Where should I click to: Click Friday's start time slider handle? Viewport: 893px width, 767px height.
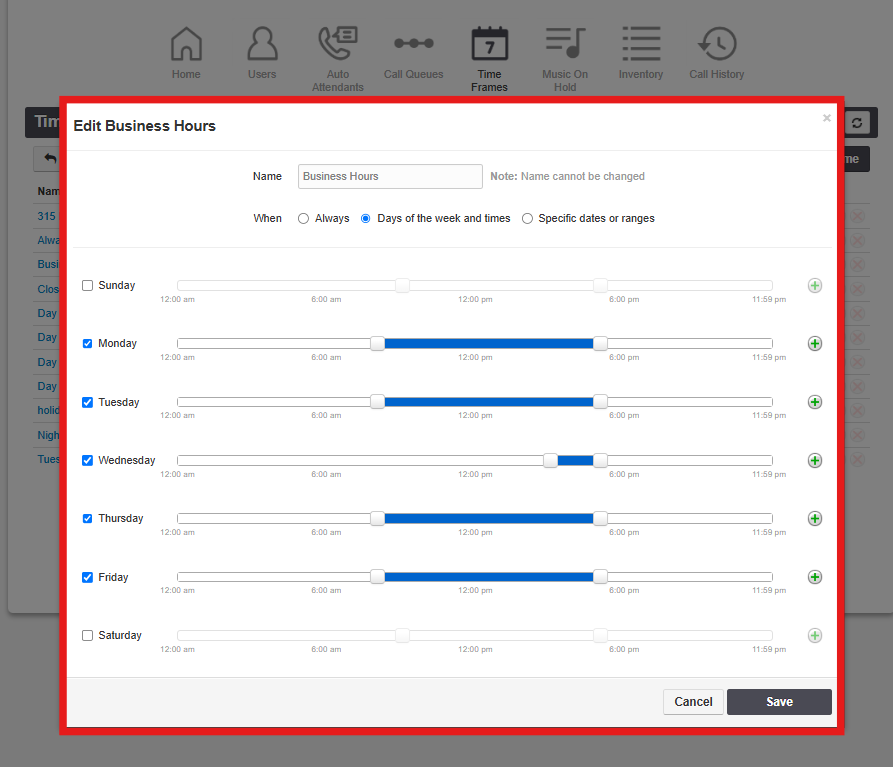[x=378, y=577]
